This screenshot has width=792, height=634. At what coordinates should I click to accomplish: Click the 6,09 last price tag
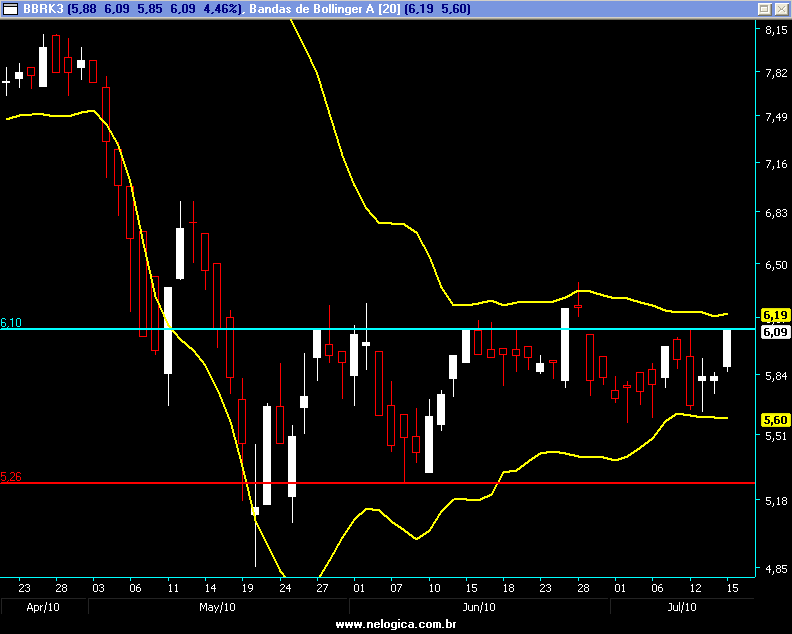pyautogui.click(x=775, y=332)
